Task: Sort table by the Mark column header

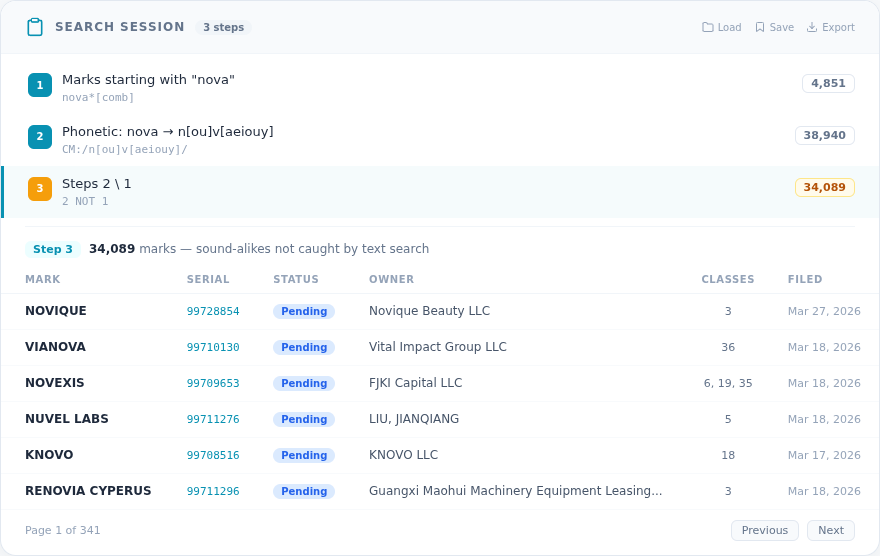Action: click(43, 280)
